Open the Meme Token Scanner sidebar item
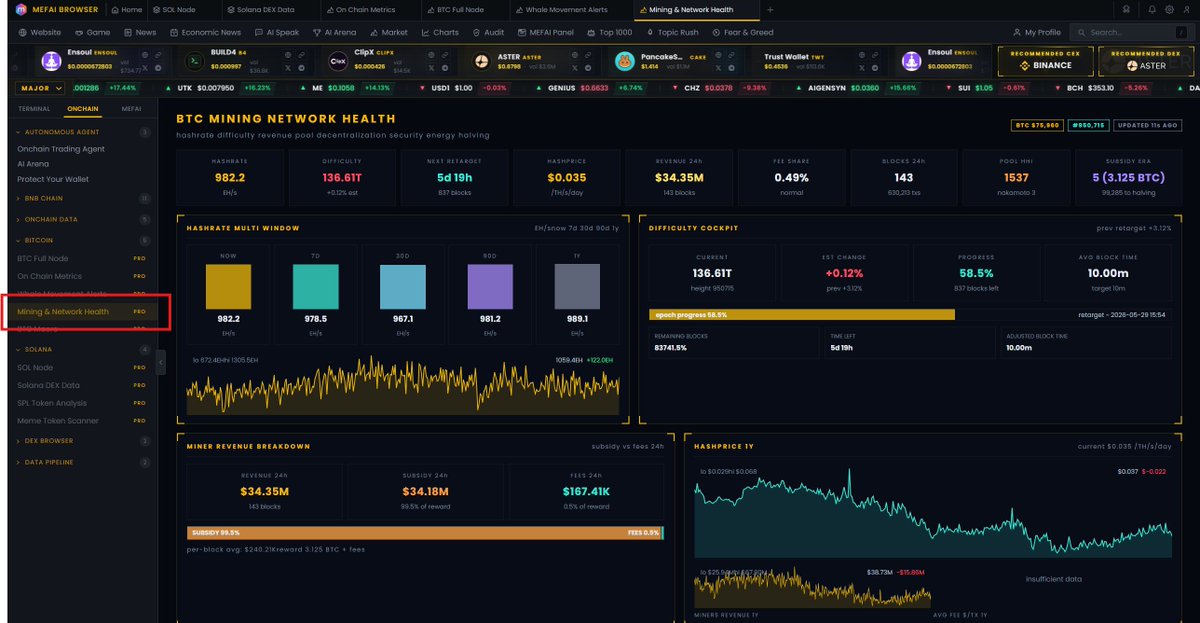Viewport: 1200px width, 623px height. point(82,421)
